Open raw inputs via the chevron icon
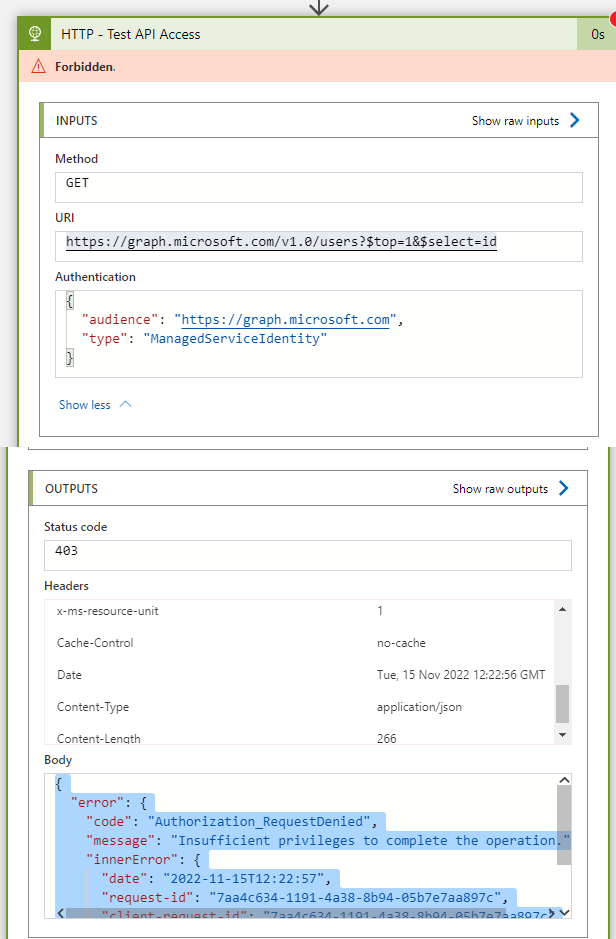This screenshot has width=616, height=939. [x=573, y=119]
